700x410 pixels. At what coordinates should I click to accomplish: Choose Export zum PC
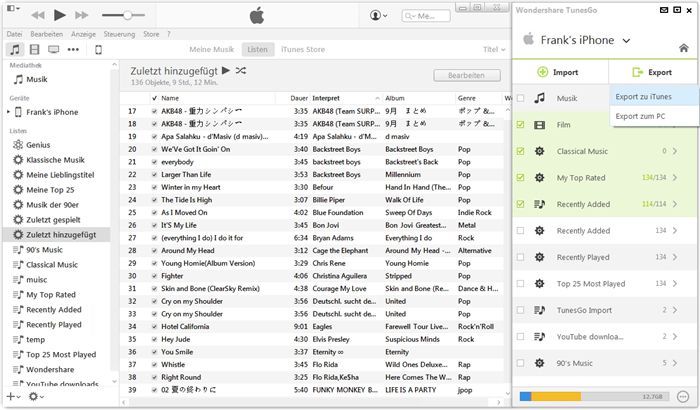pos(654,116)
